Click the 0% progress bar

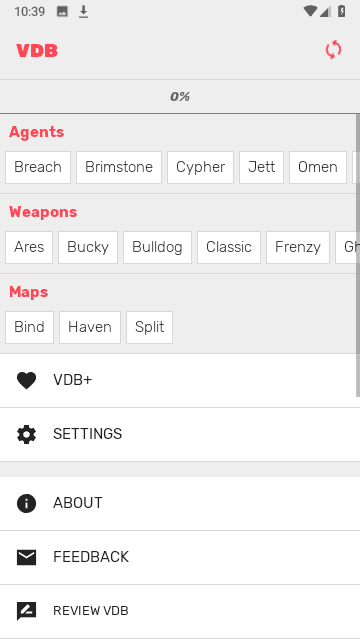click(x=180, y=97)
